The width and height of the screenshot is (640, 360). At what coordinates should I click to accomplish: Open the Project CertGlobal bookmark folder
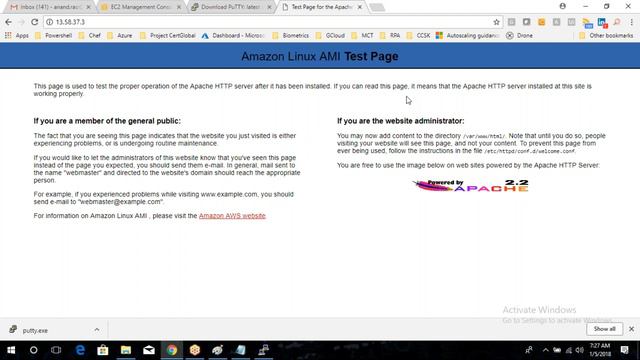click(x=167, y=36)
